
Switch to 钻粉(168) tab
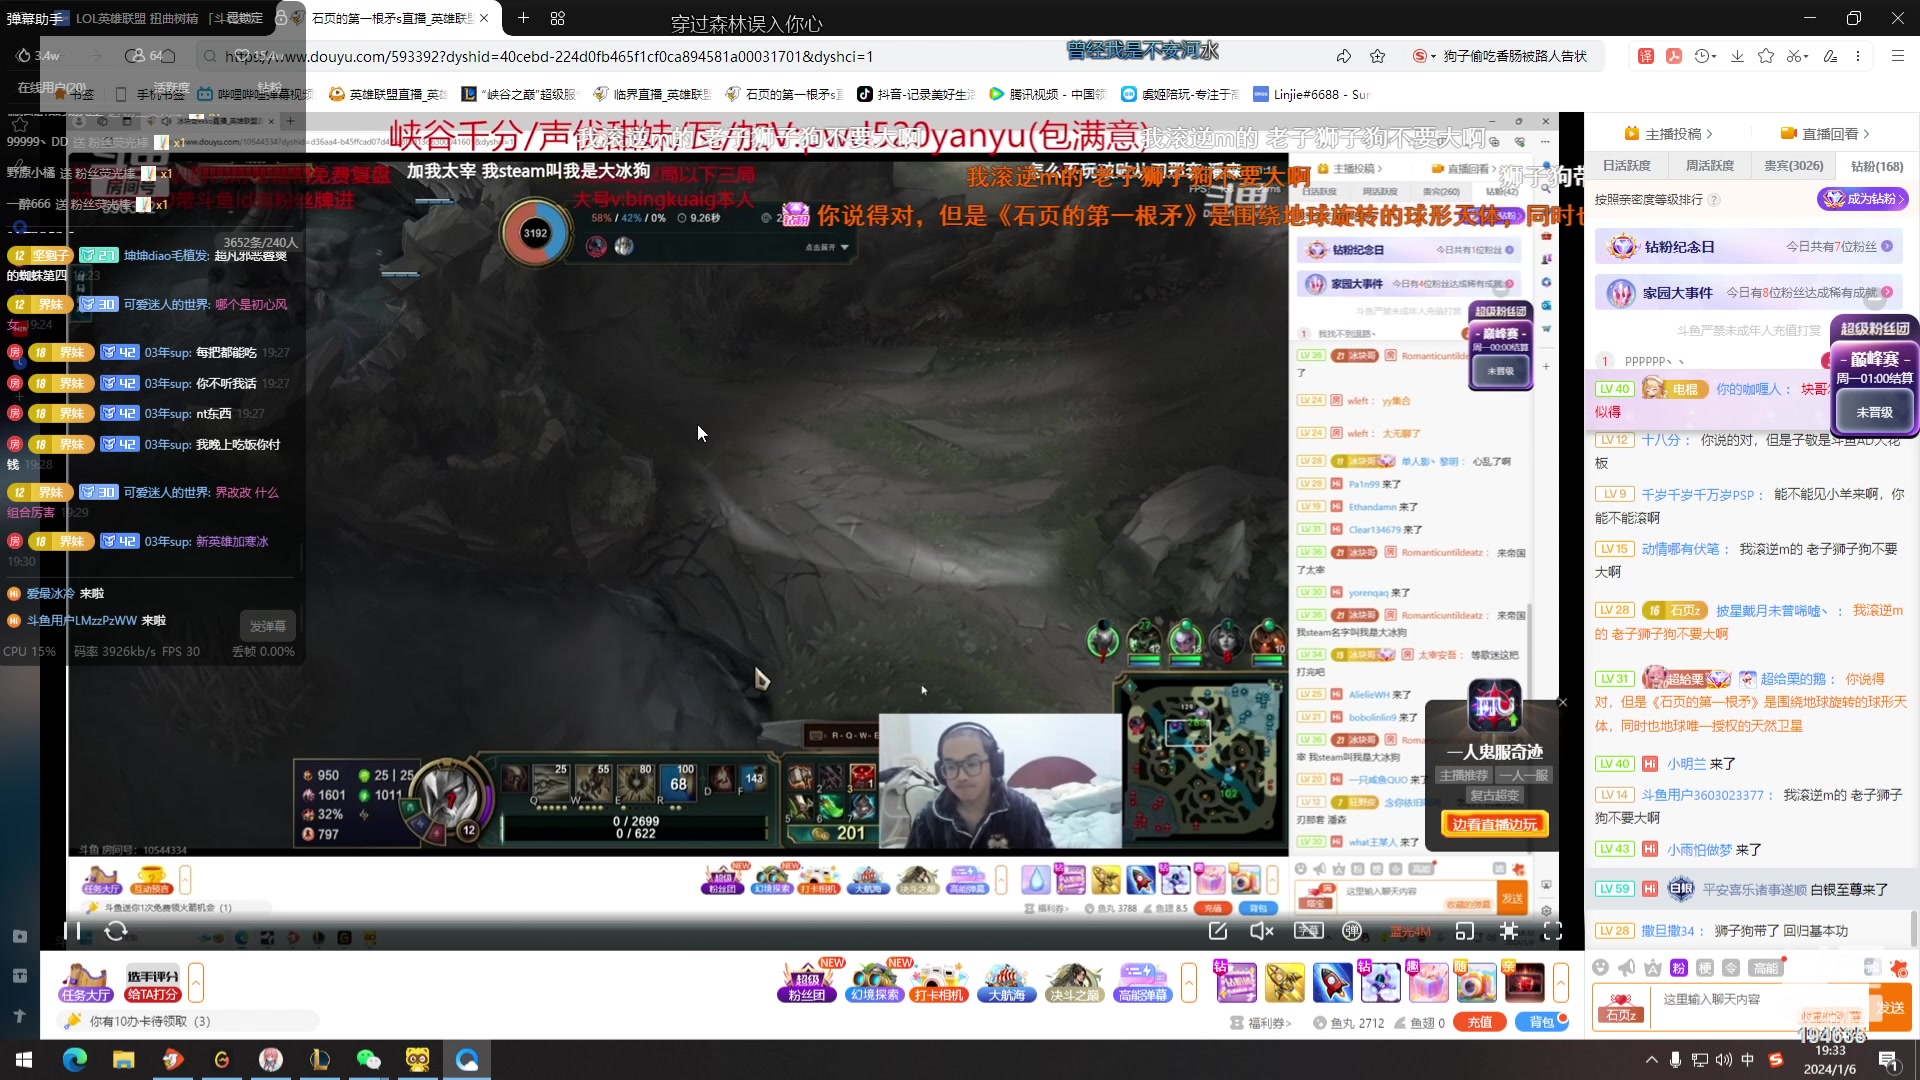1877,167
